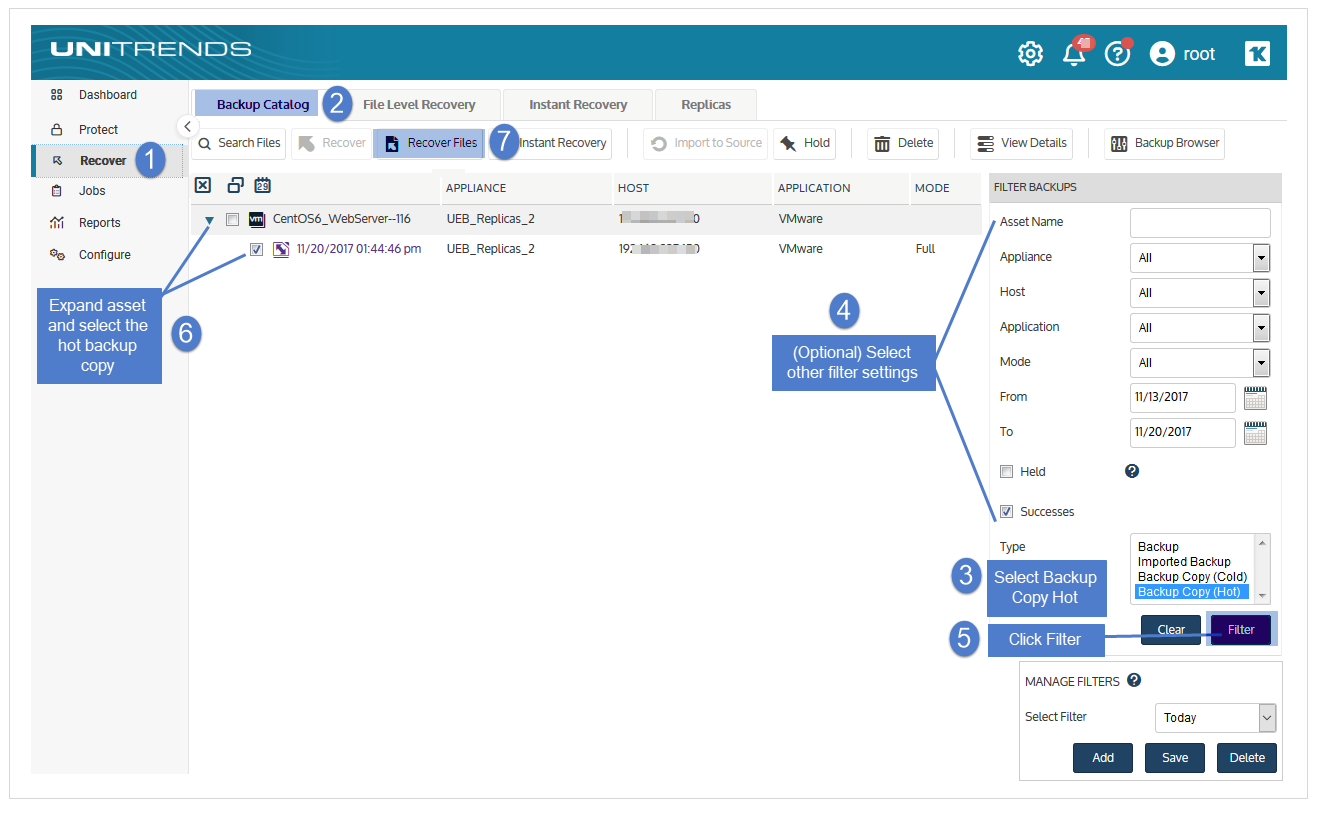The height and width of the screenshot is (818, 1330).
Task: Check the Held checkbox
Action: 1007,472
